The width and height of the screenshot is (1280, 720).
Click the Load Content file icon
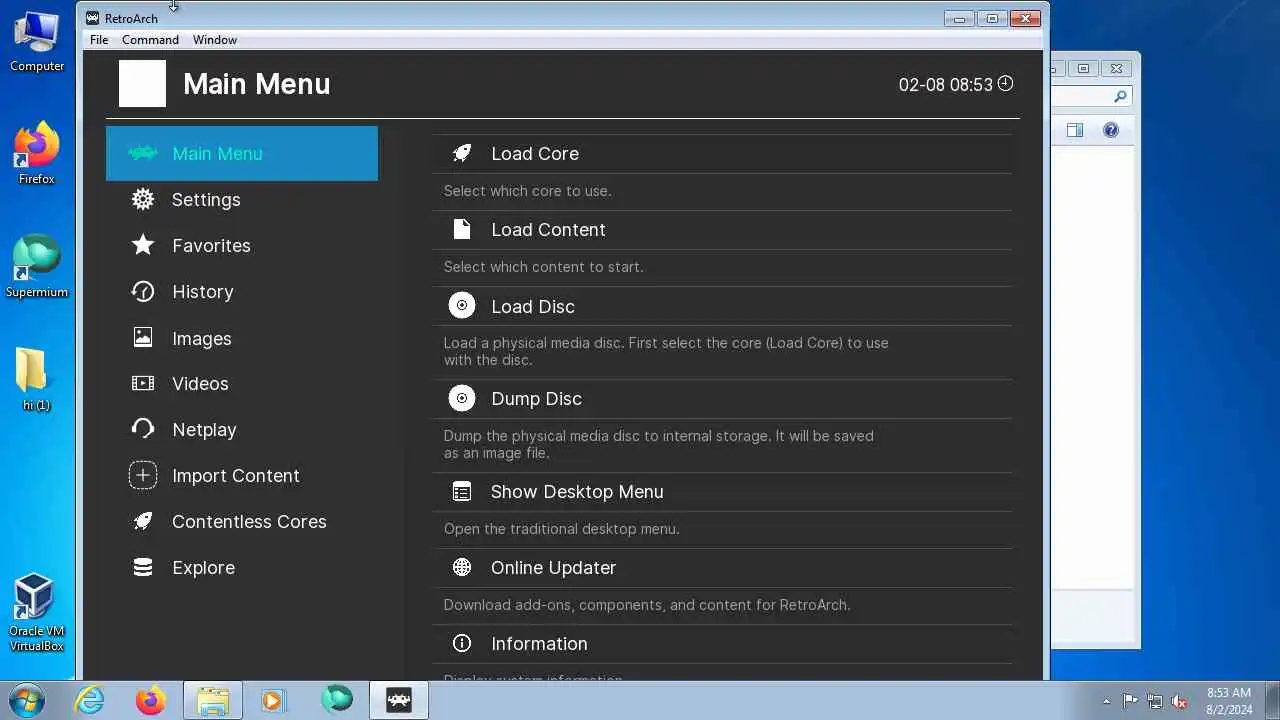[462, 229]
